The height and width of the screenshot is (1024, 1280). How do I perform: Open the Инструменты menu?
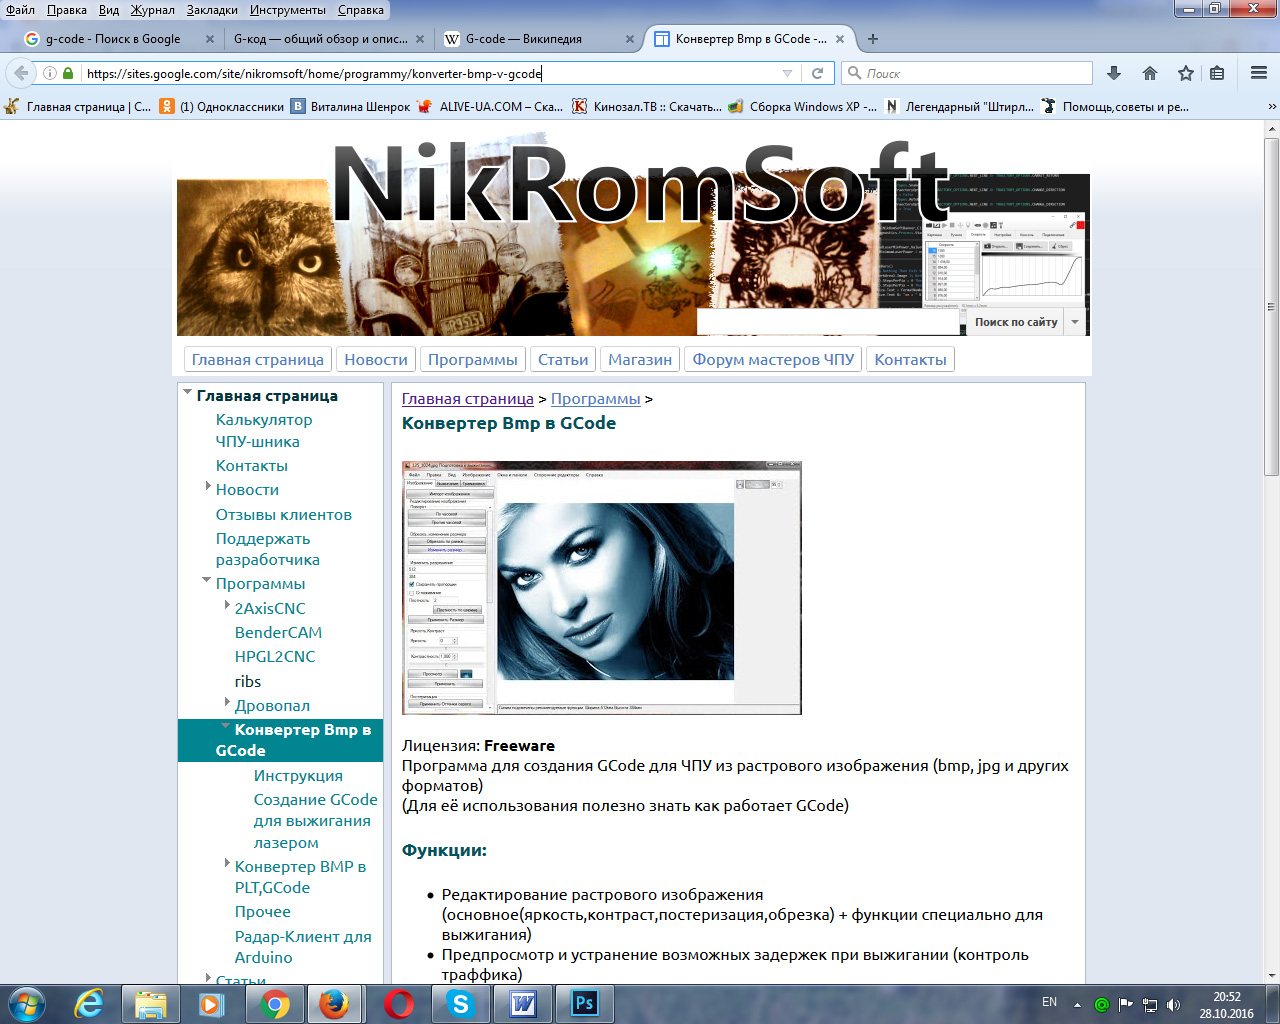[x=288, y=10]
